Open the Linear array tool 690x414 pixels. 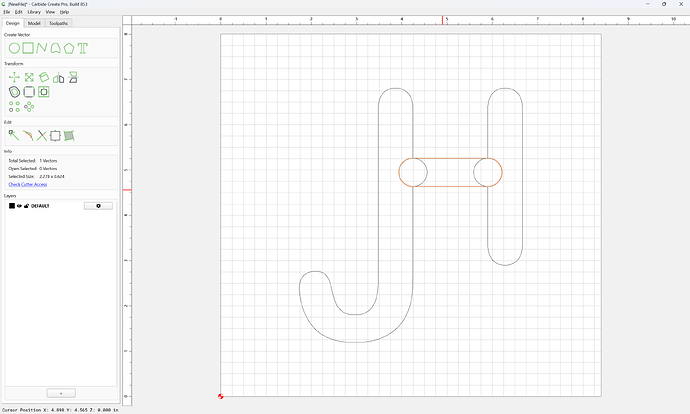14,106
